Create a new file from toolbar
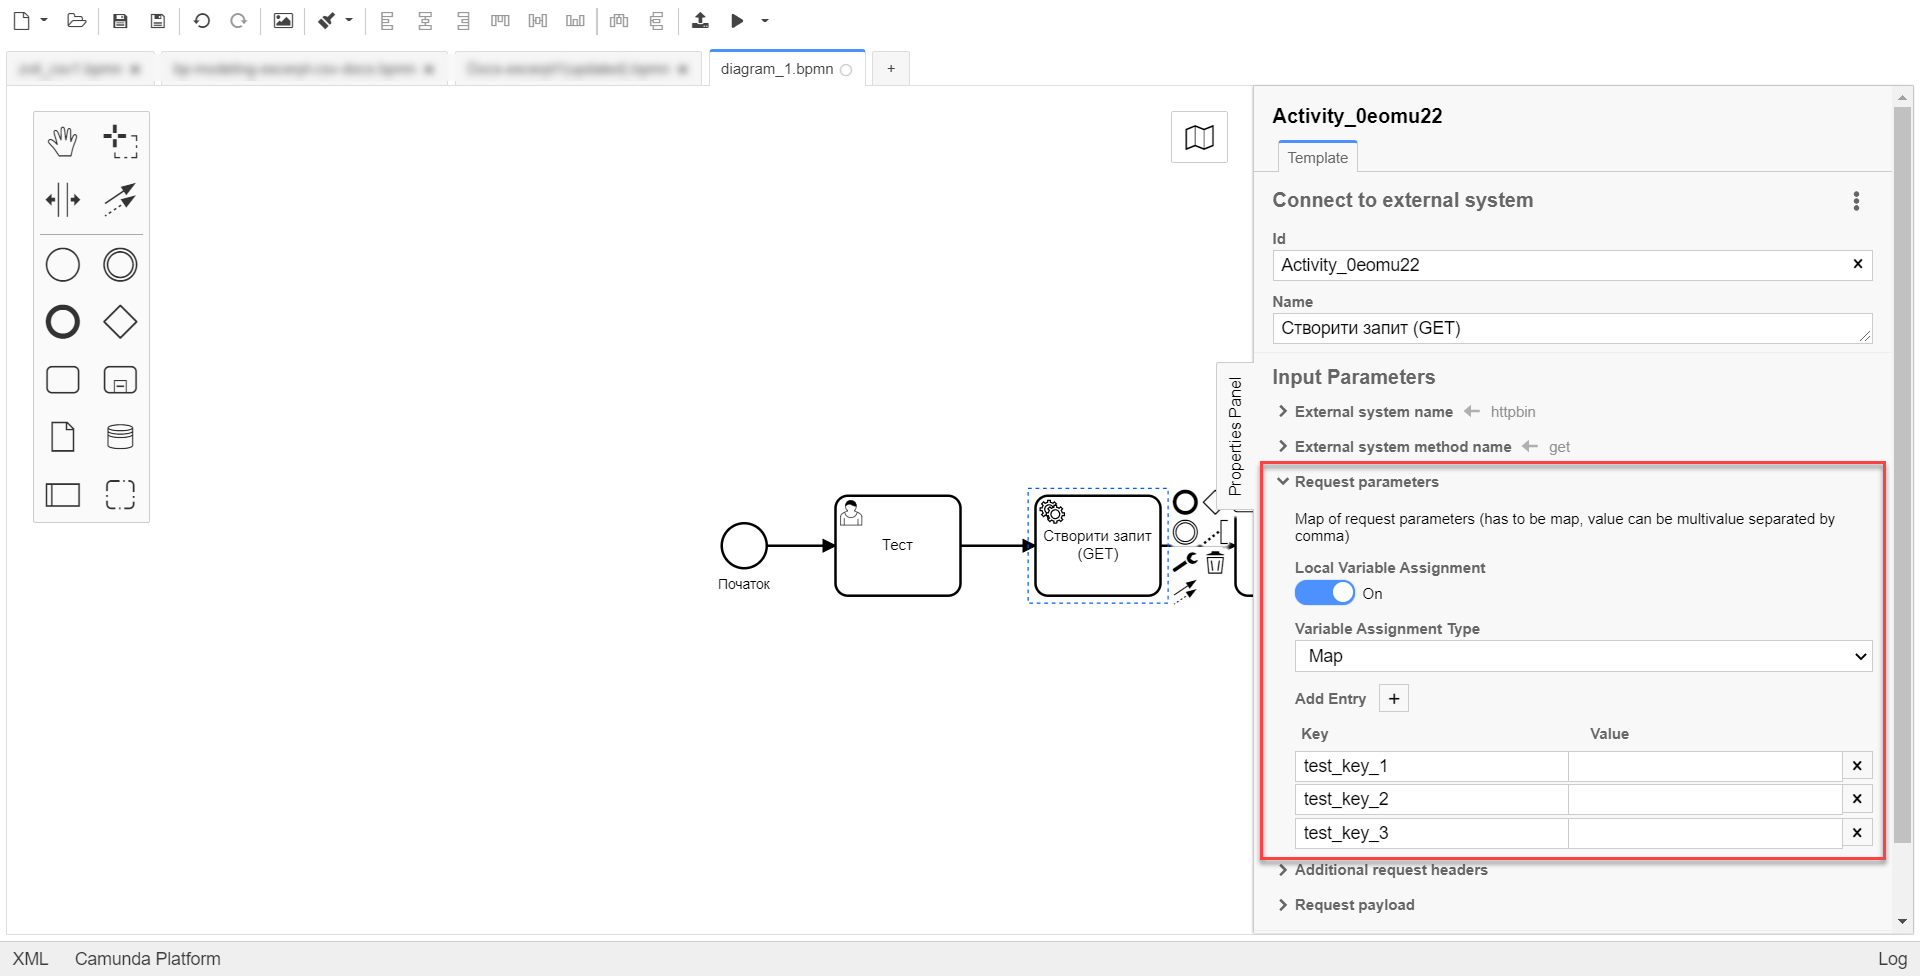Viewport: 1920px width, 976px height. pos(21,20)
